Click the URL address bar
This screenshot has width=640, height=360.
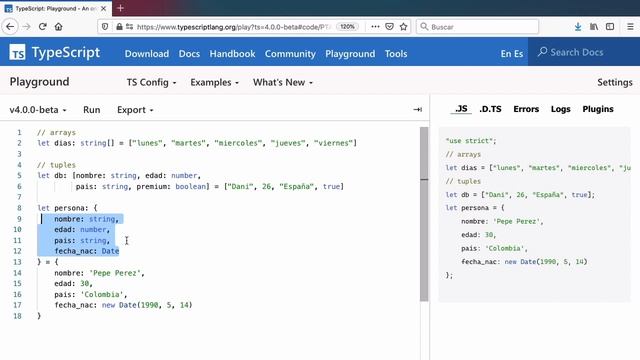tap(233, 27)
